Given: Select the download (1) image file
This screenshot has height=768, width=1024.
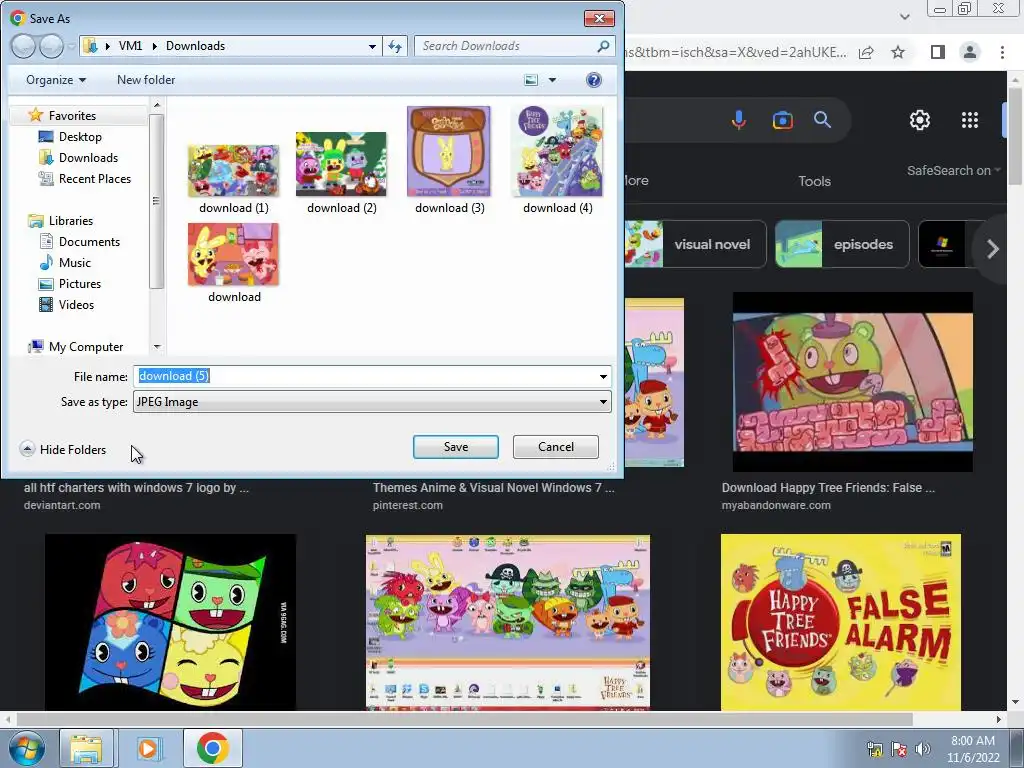Looking at the screenshot, I should point(234,180).
